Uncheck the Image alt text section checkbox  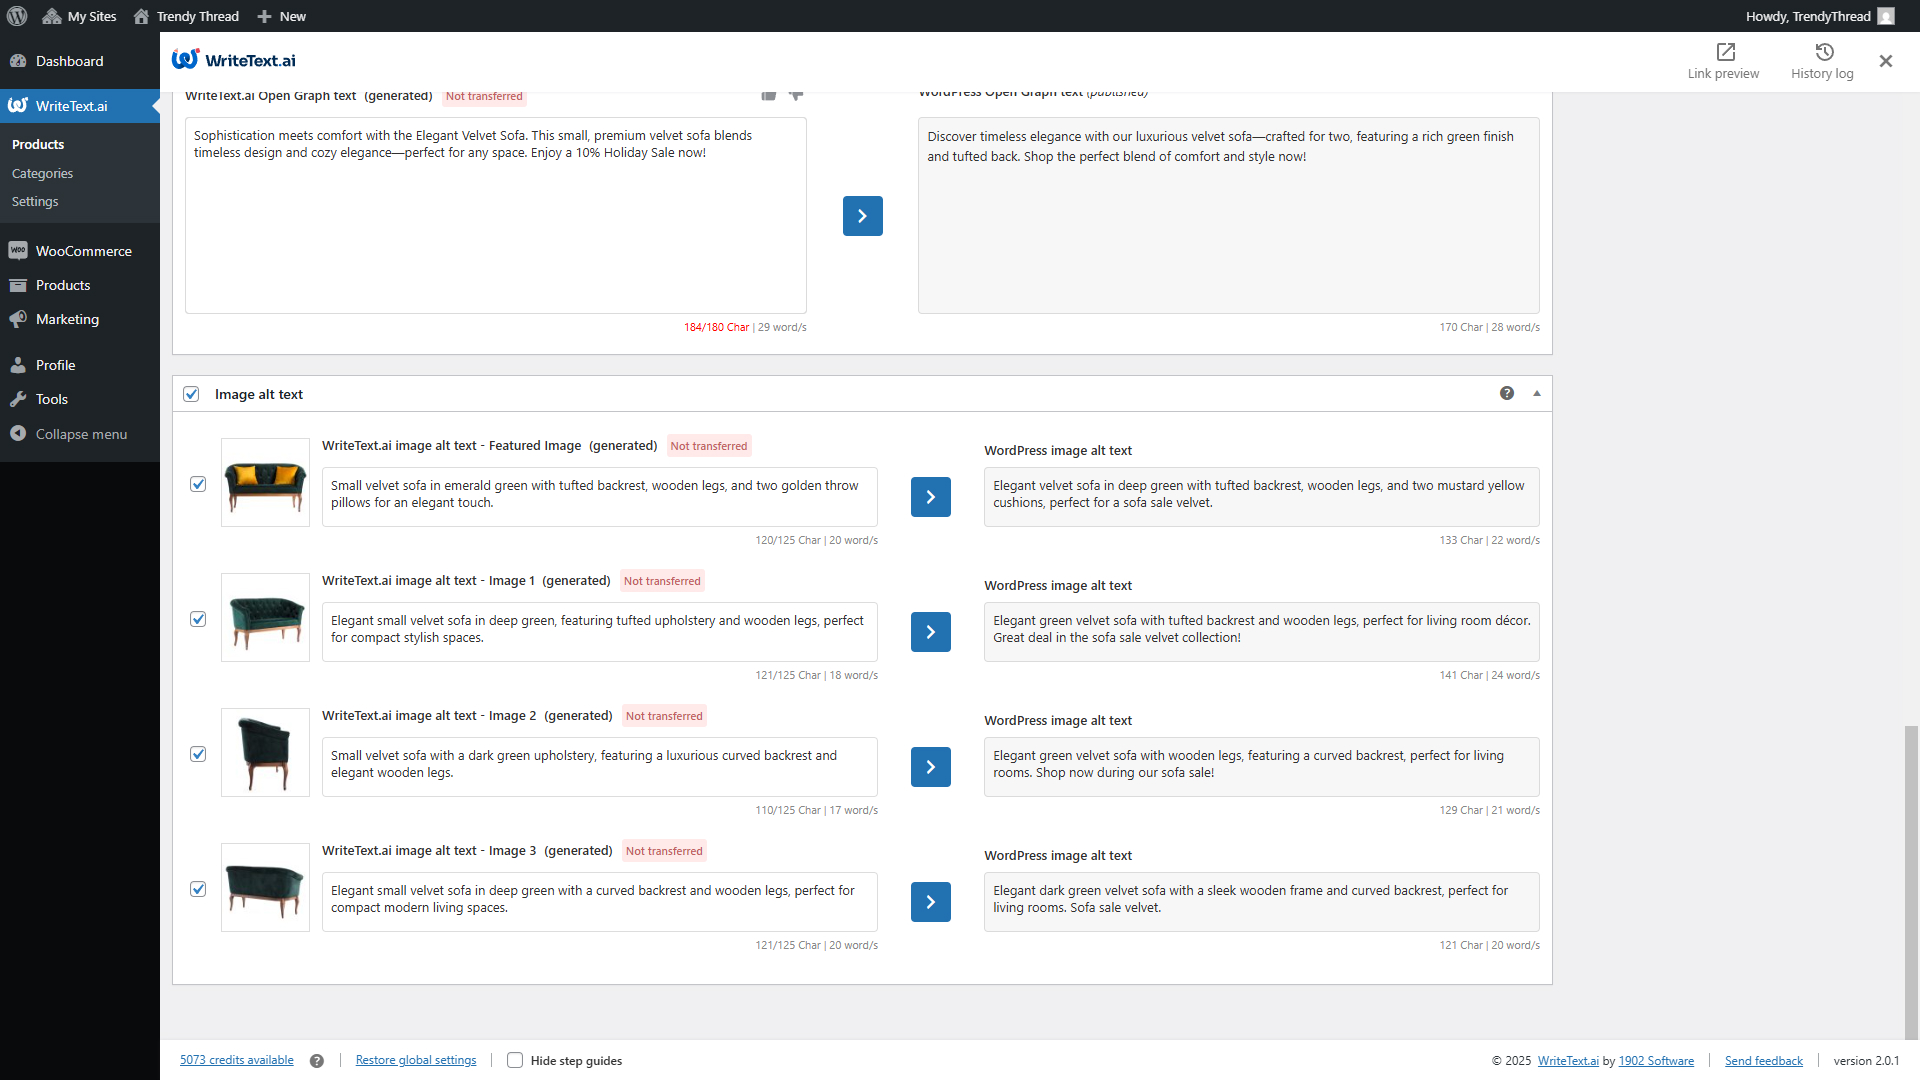click(x=191, y=394)
